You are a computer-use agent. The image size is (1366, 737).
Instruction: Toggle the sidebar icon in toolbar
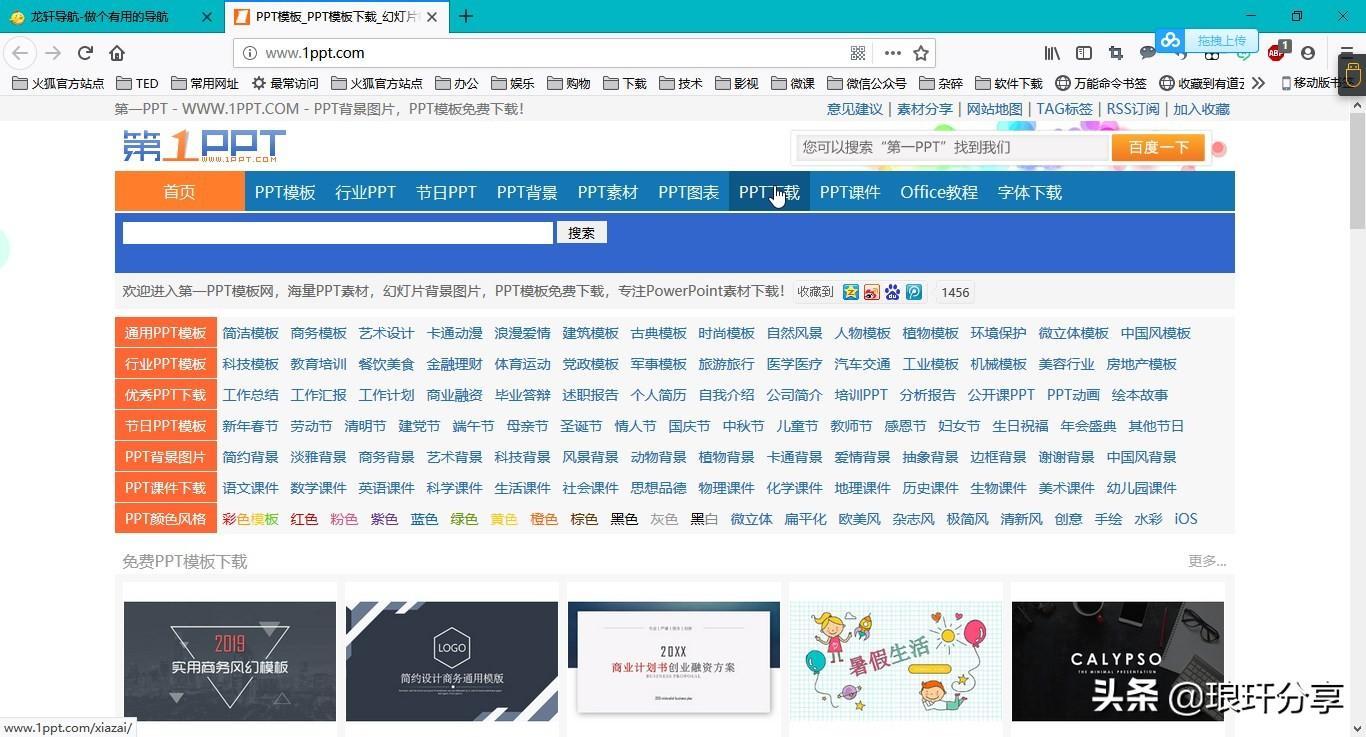pyautogui.click(x=1083, y=53)
